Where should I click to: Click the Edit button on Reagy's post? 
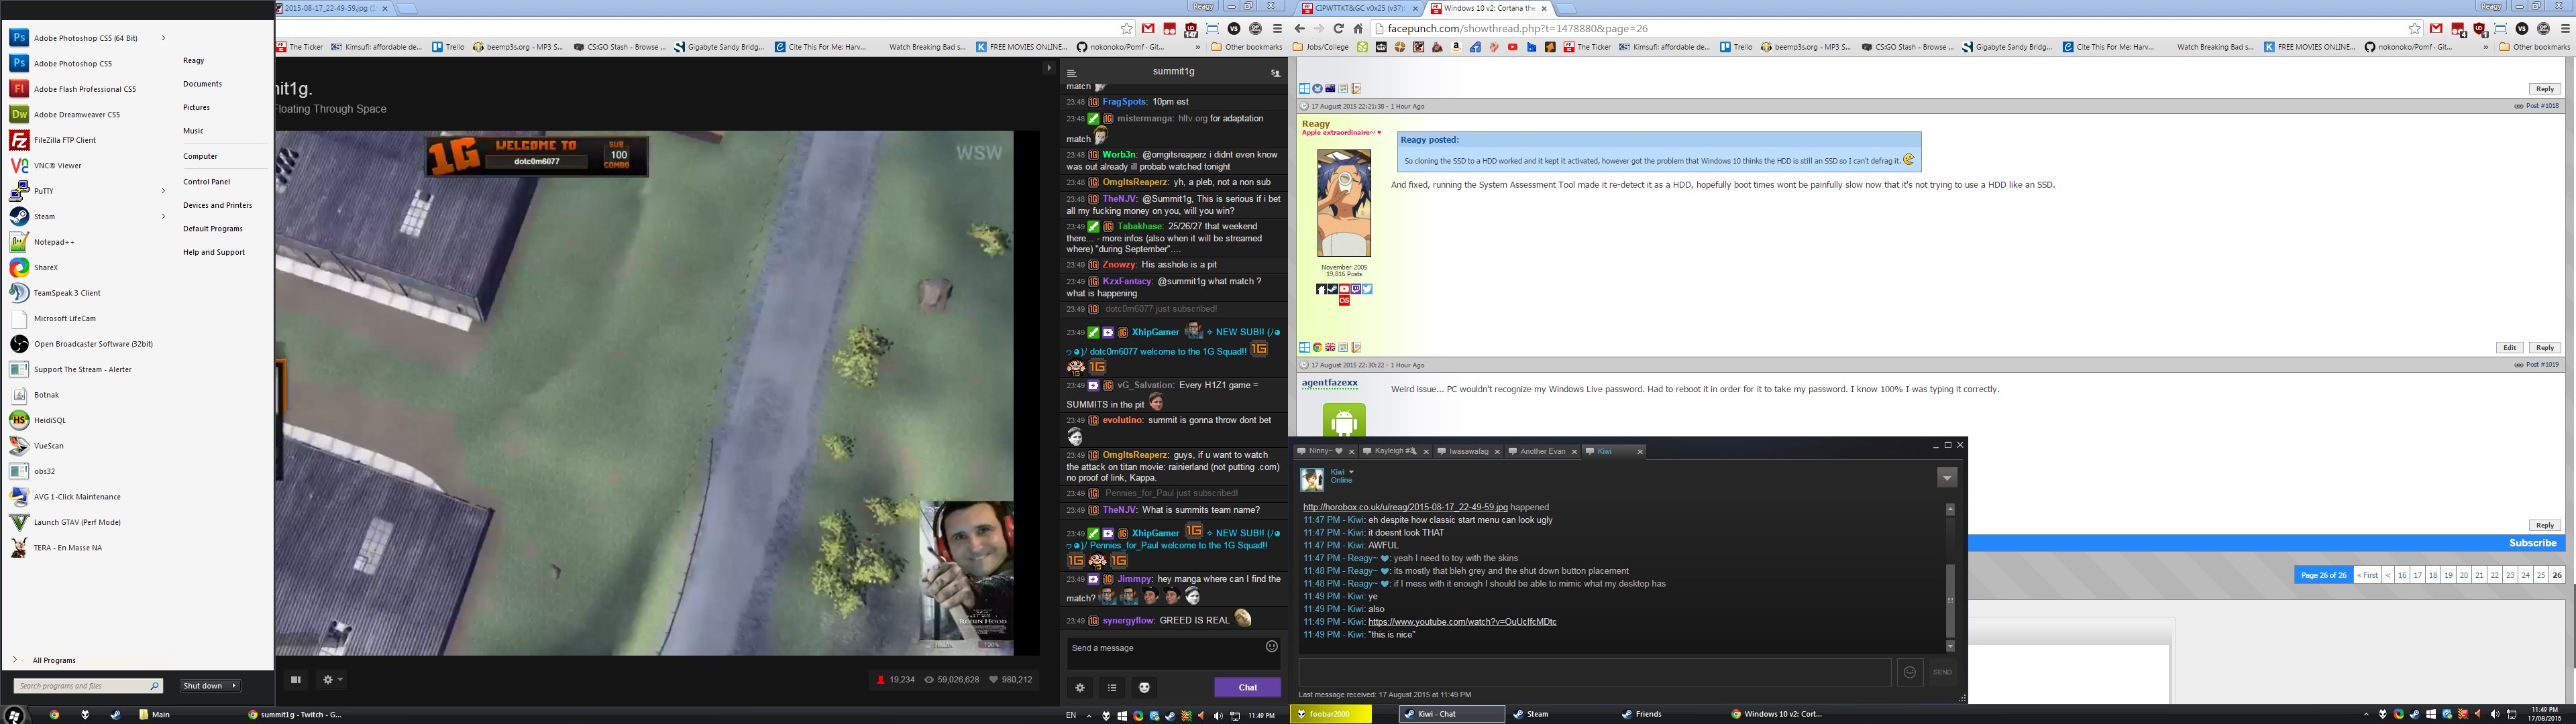tap(2509, 348)
